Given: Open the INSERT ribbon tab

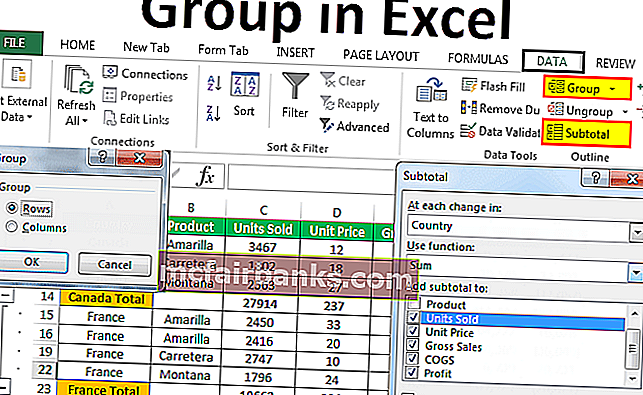Looking at the screenshot, I should point(295,53).
